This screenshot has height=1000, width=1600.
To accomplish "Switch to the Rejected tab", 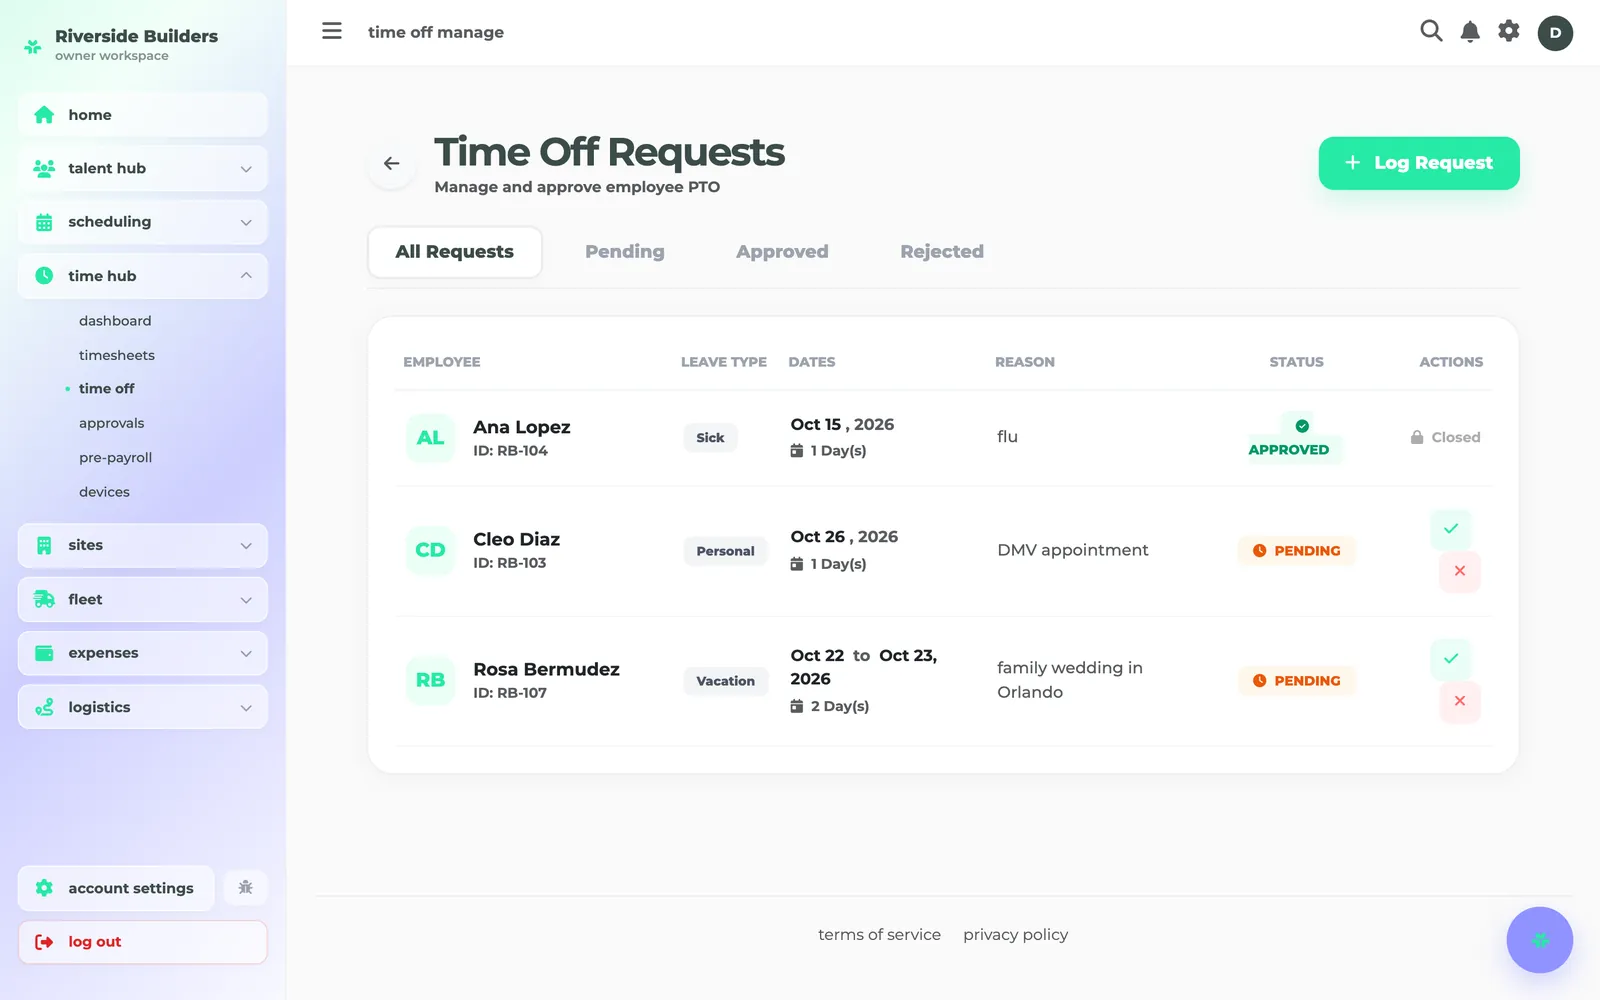I will tap(942, 252).
